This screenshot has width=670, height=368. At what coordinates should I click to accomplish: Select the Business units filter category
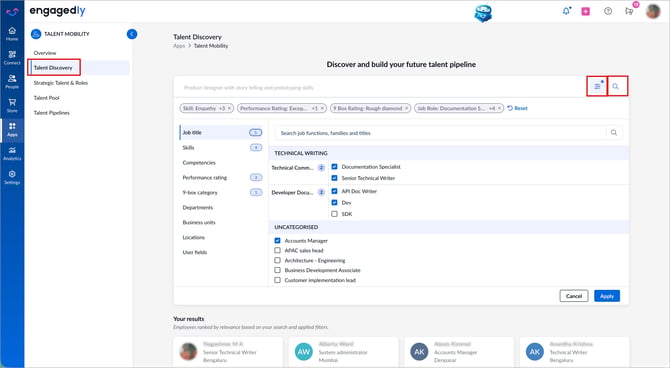221,222
